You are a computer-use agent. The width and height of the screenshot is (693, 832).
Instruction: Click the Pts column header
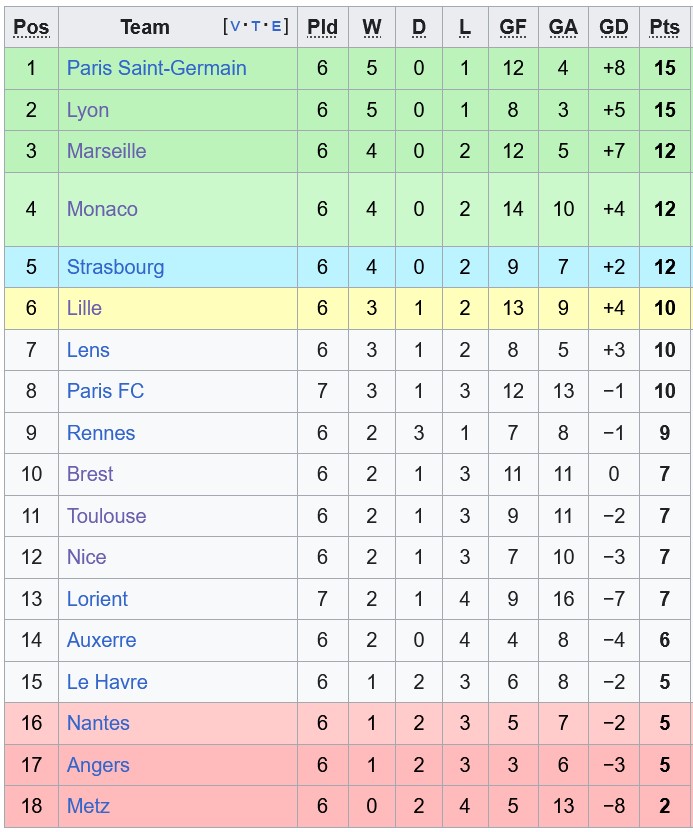point(664,27)
